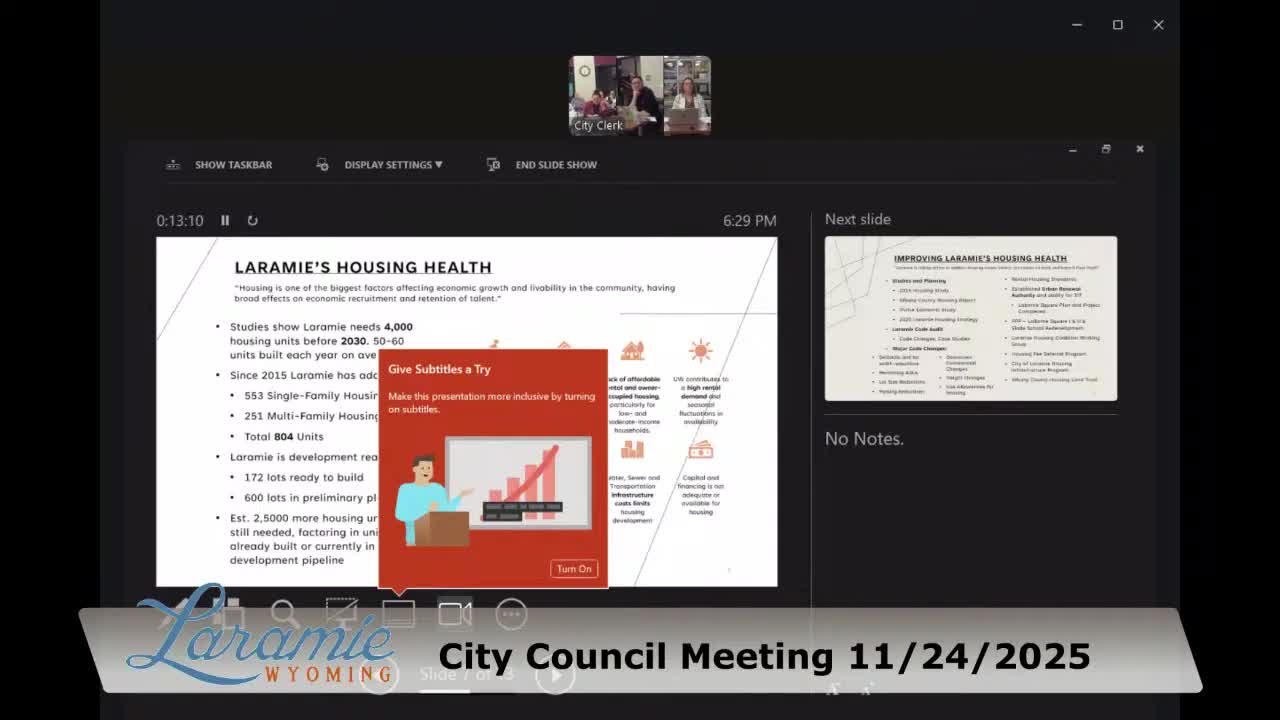Pause the presentation timer
This screenshot has height=720, width=1280.
(225, 220)
